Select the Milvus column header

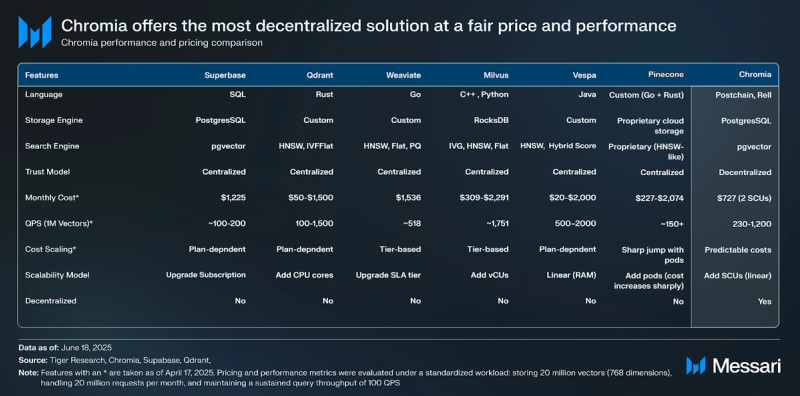(x=496, y=75)
